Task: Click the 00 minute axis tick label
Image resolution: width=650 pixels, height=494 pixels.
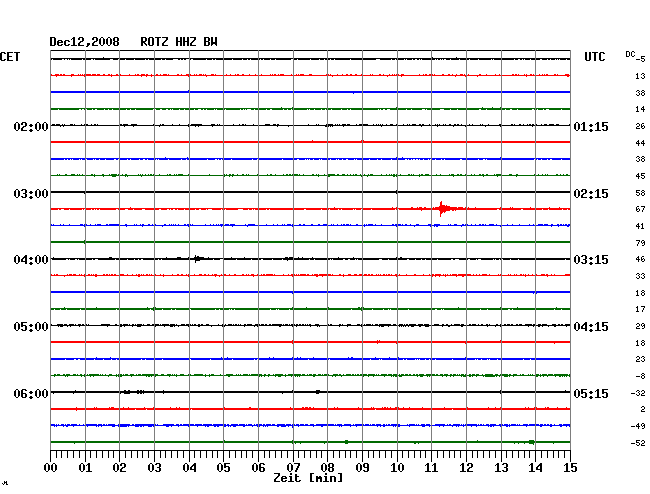Action: [51, 468]
